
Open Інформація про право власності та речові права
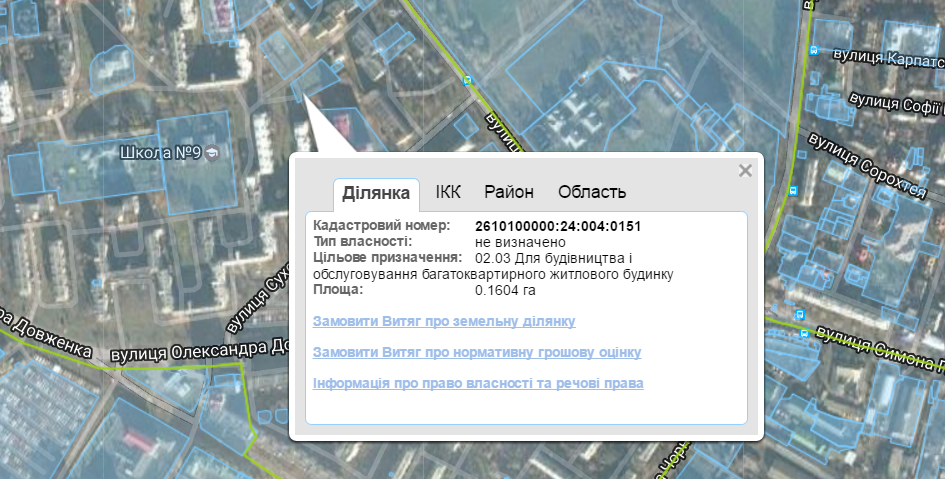(x=478, y=383)
